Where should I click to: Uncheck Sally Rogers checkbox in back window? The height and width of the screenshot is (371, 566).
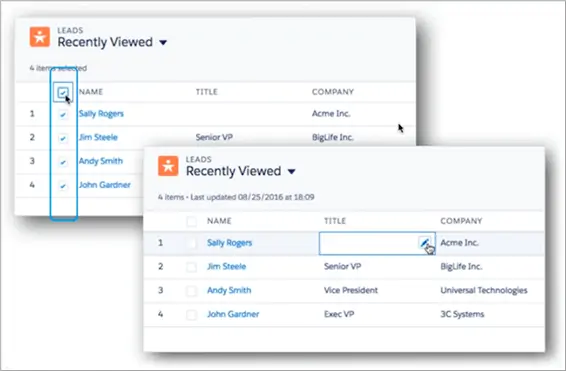click(x=63, y=114)
